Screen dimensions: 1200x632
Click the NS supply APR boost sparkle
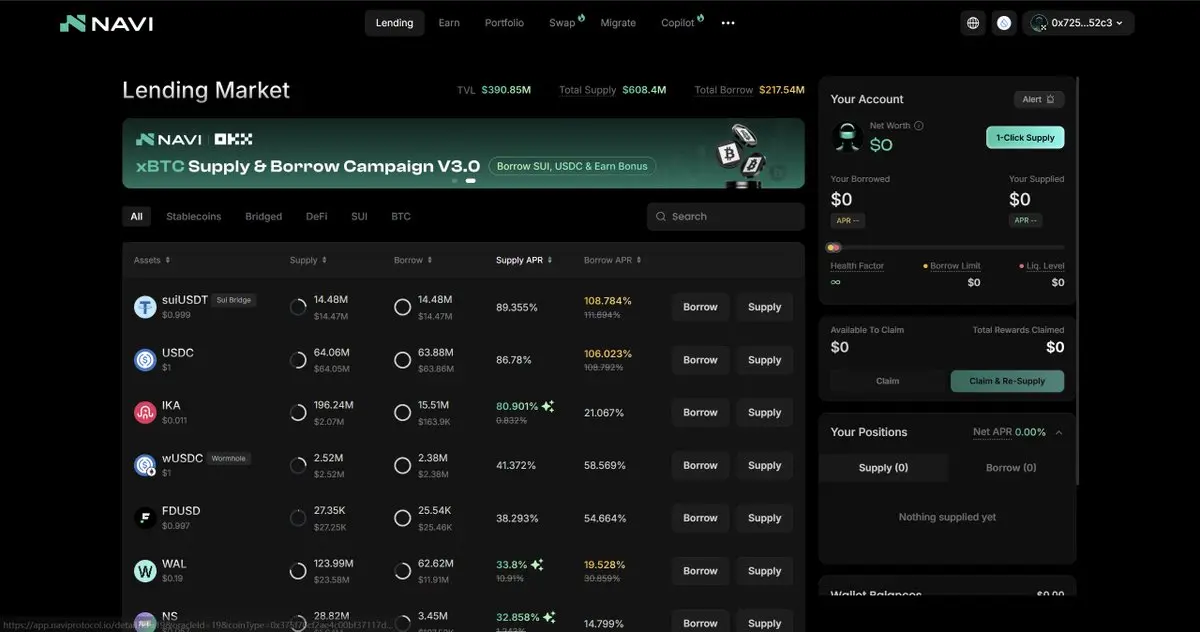point(548,618)
